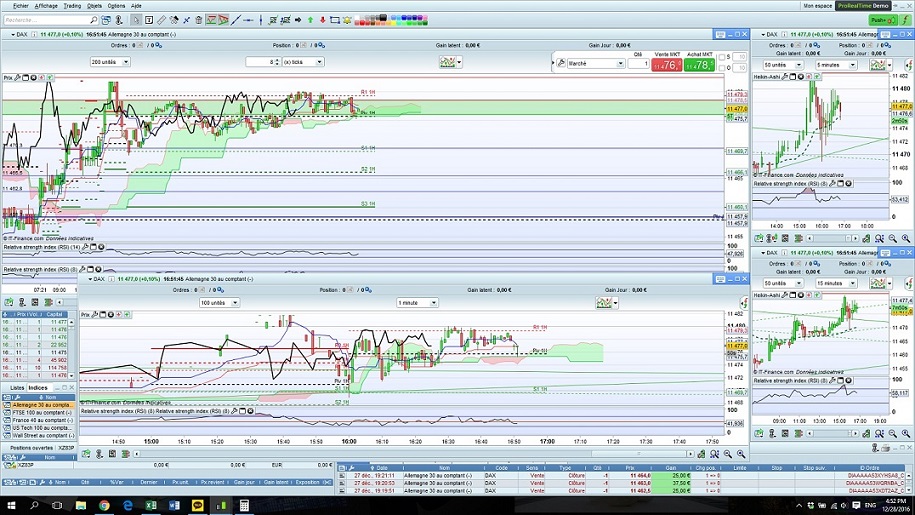Click the trash delete objects icon
This screenshot has width=915, height=515.
click(x=198, y=19)
